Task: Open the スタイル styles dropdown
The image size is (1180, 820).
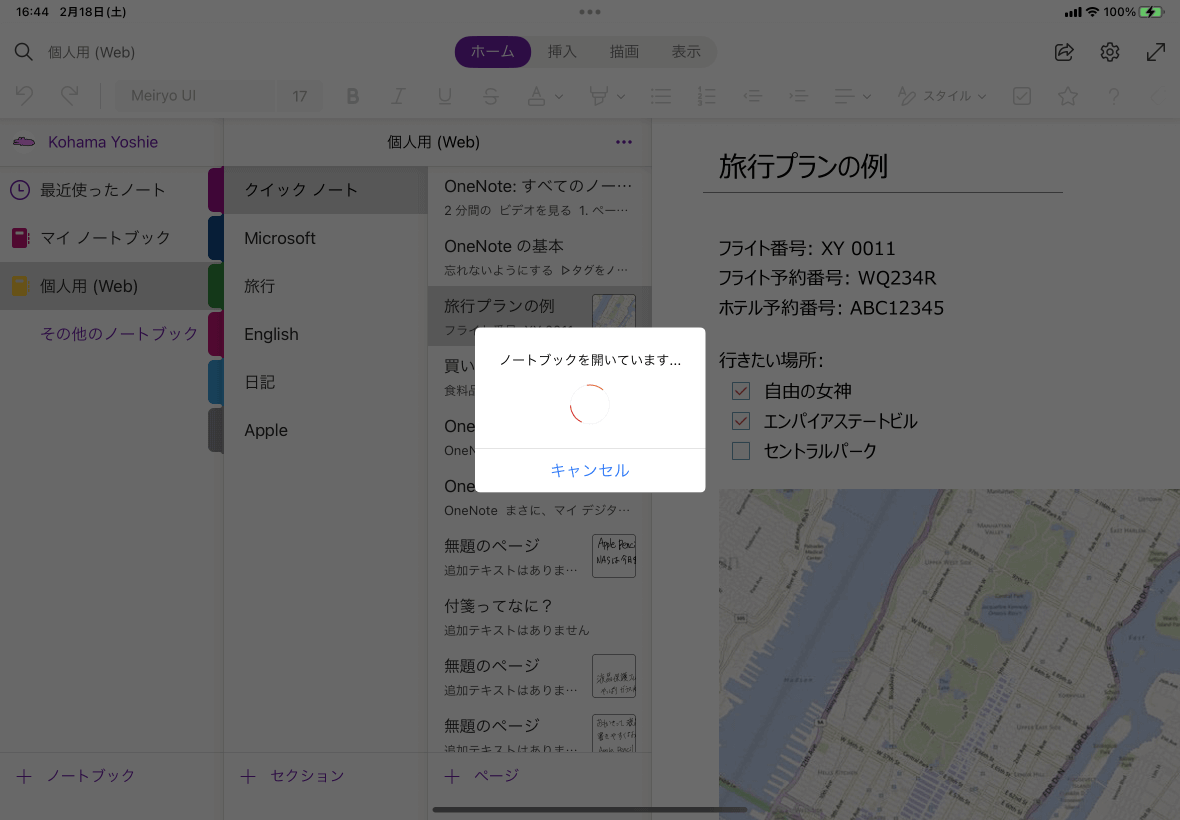Action: click(941, 96)
